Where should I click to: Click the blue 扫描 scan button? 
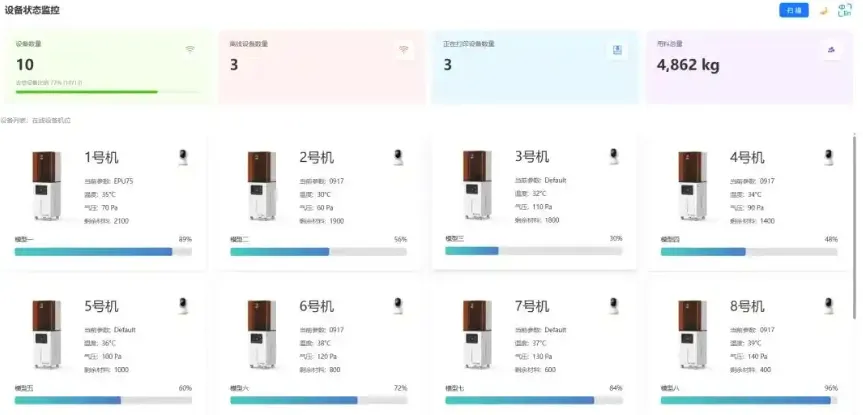coord(794,10)
